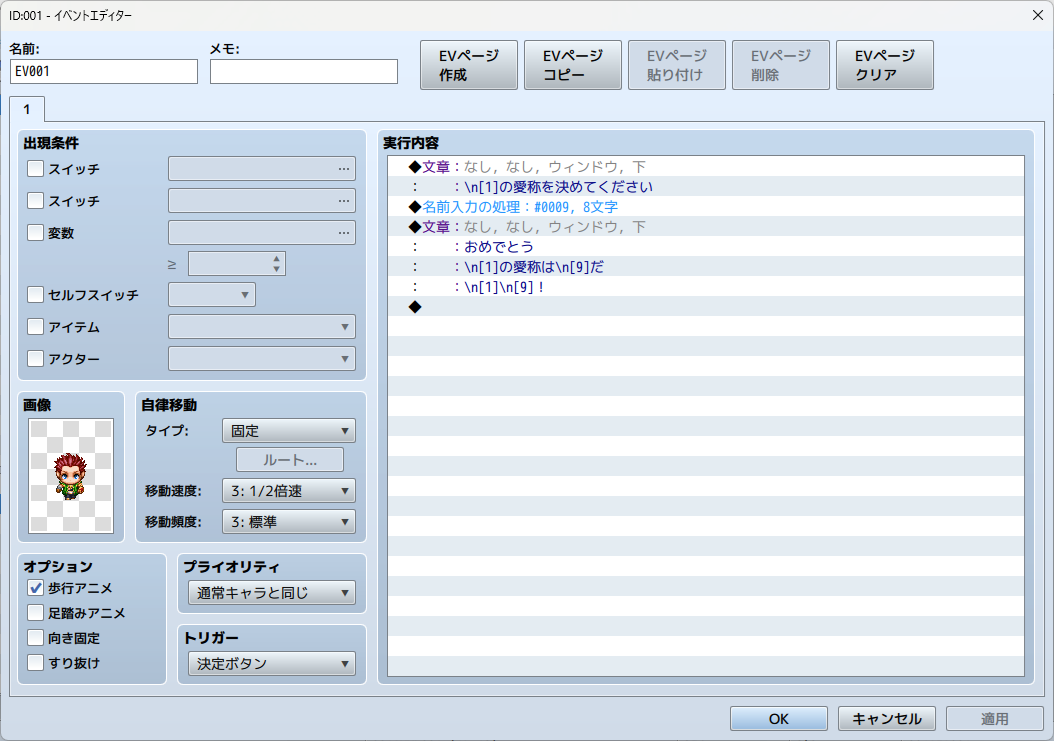Enable the 変数 condition checkbox
The width and height of the screenshot is (1054, 741).
[x=36, y=233]
